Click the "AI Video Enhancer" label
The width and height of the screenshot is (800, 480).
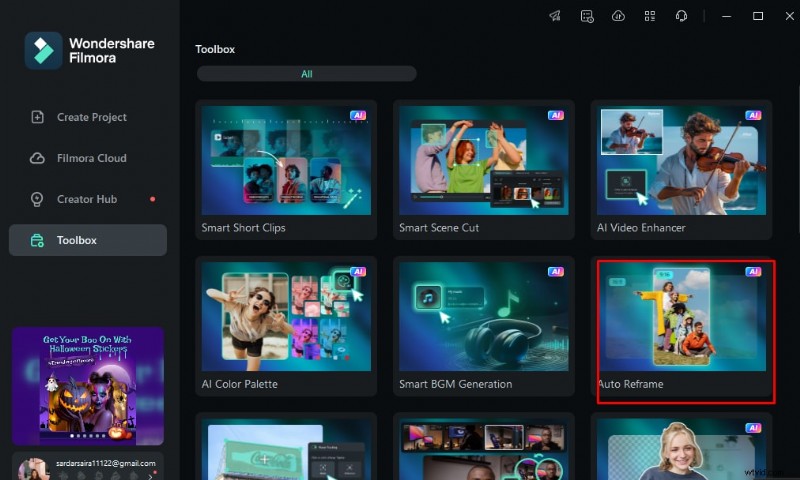point(641,228)
